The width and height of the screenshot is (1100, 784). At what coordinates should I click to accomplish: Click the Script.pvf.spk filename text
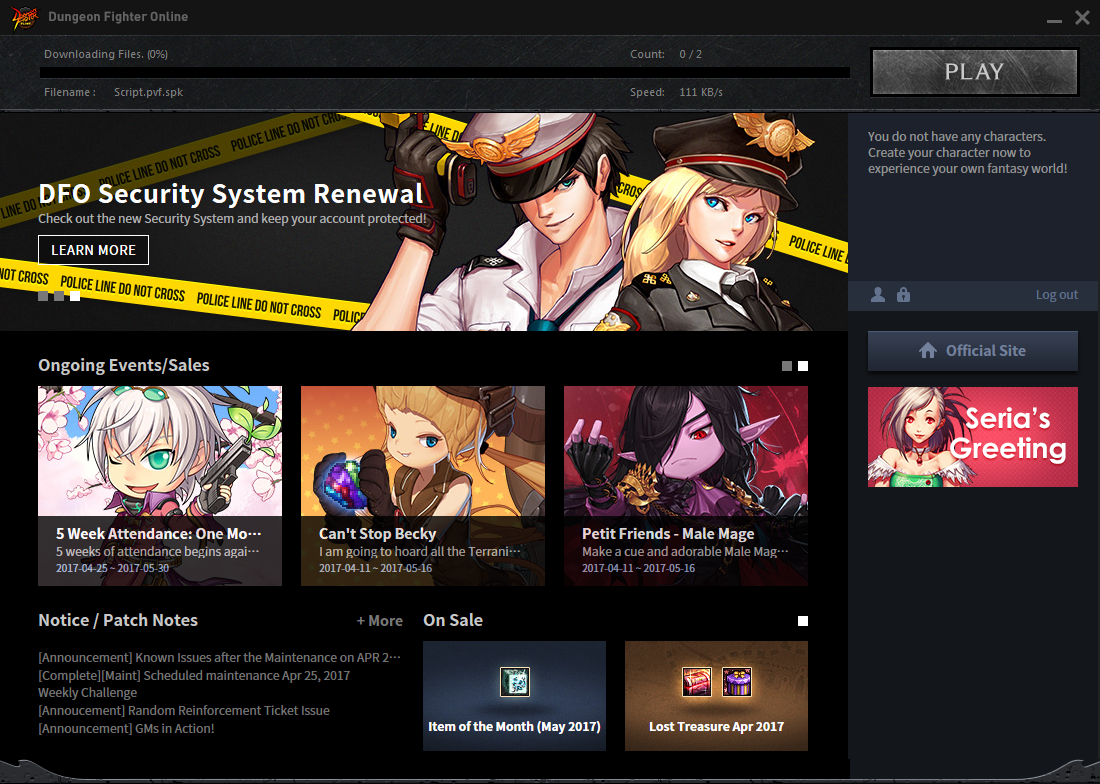coord(149,92)
